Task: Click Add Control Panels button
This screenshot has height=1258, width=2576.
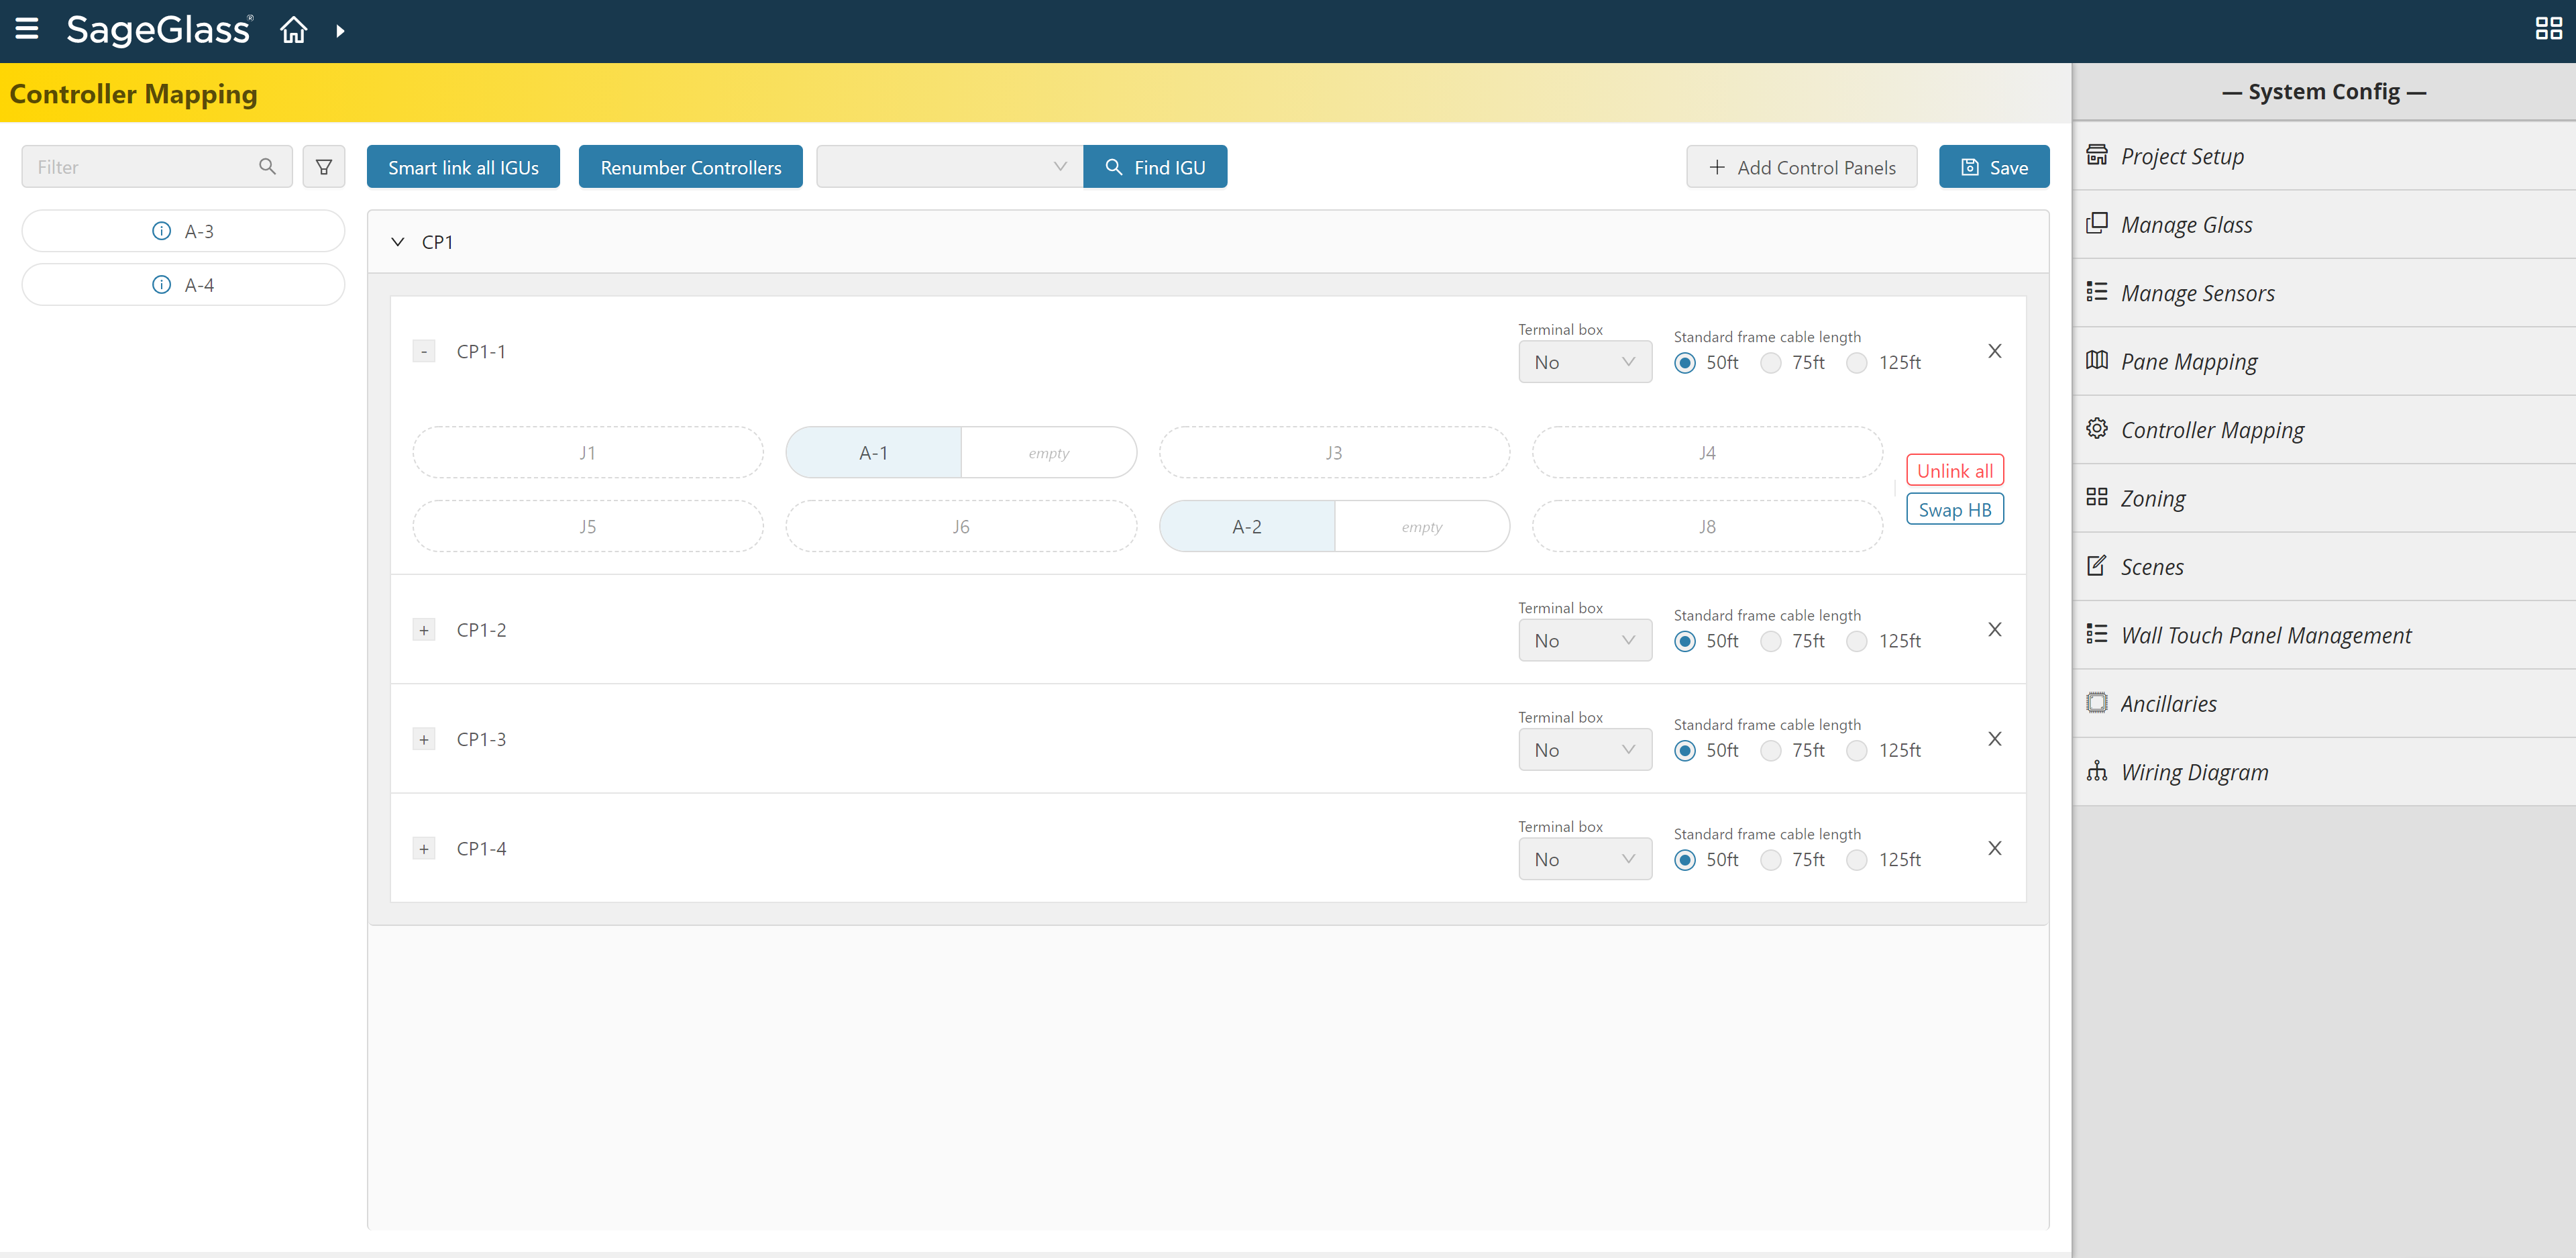Action: click(x=1802, y=166)
